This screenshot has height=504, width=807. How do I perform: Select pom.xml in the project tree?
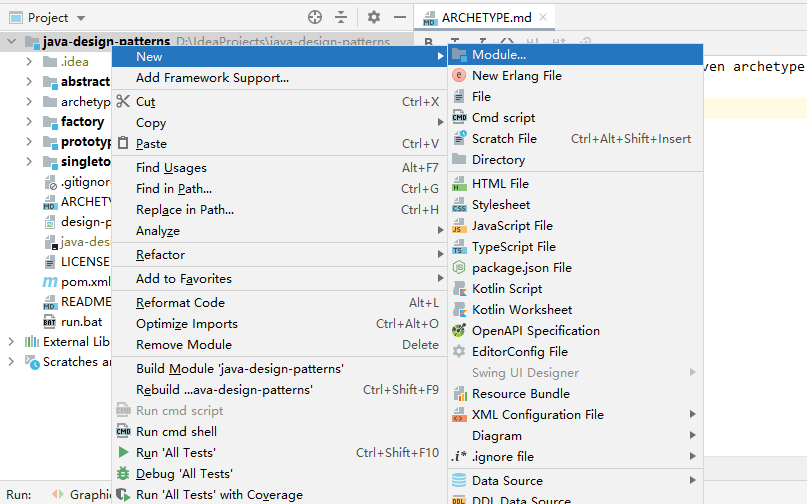tap(77, 282)
